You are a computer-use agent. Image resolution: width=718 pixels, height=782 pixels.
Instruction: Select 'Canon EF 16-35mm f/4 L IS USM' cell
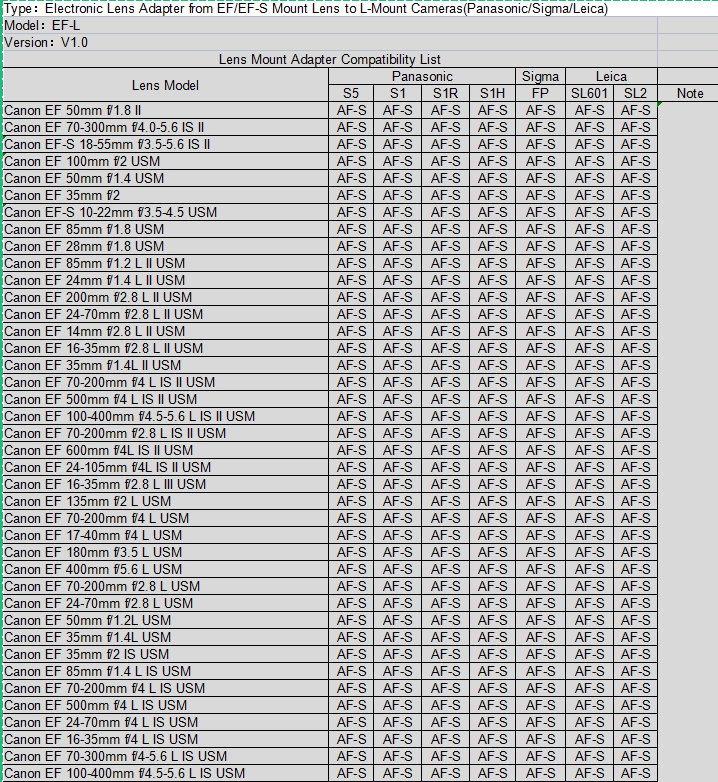[166, 739]
